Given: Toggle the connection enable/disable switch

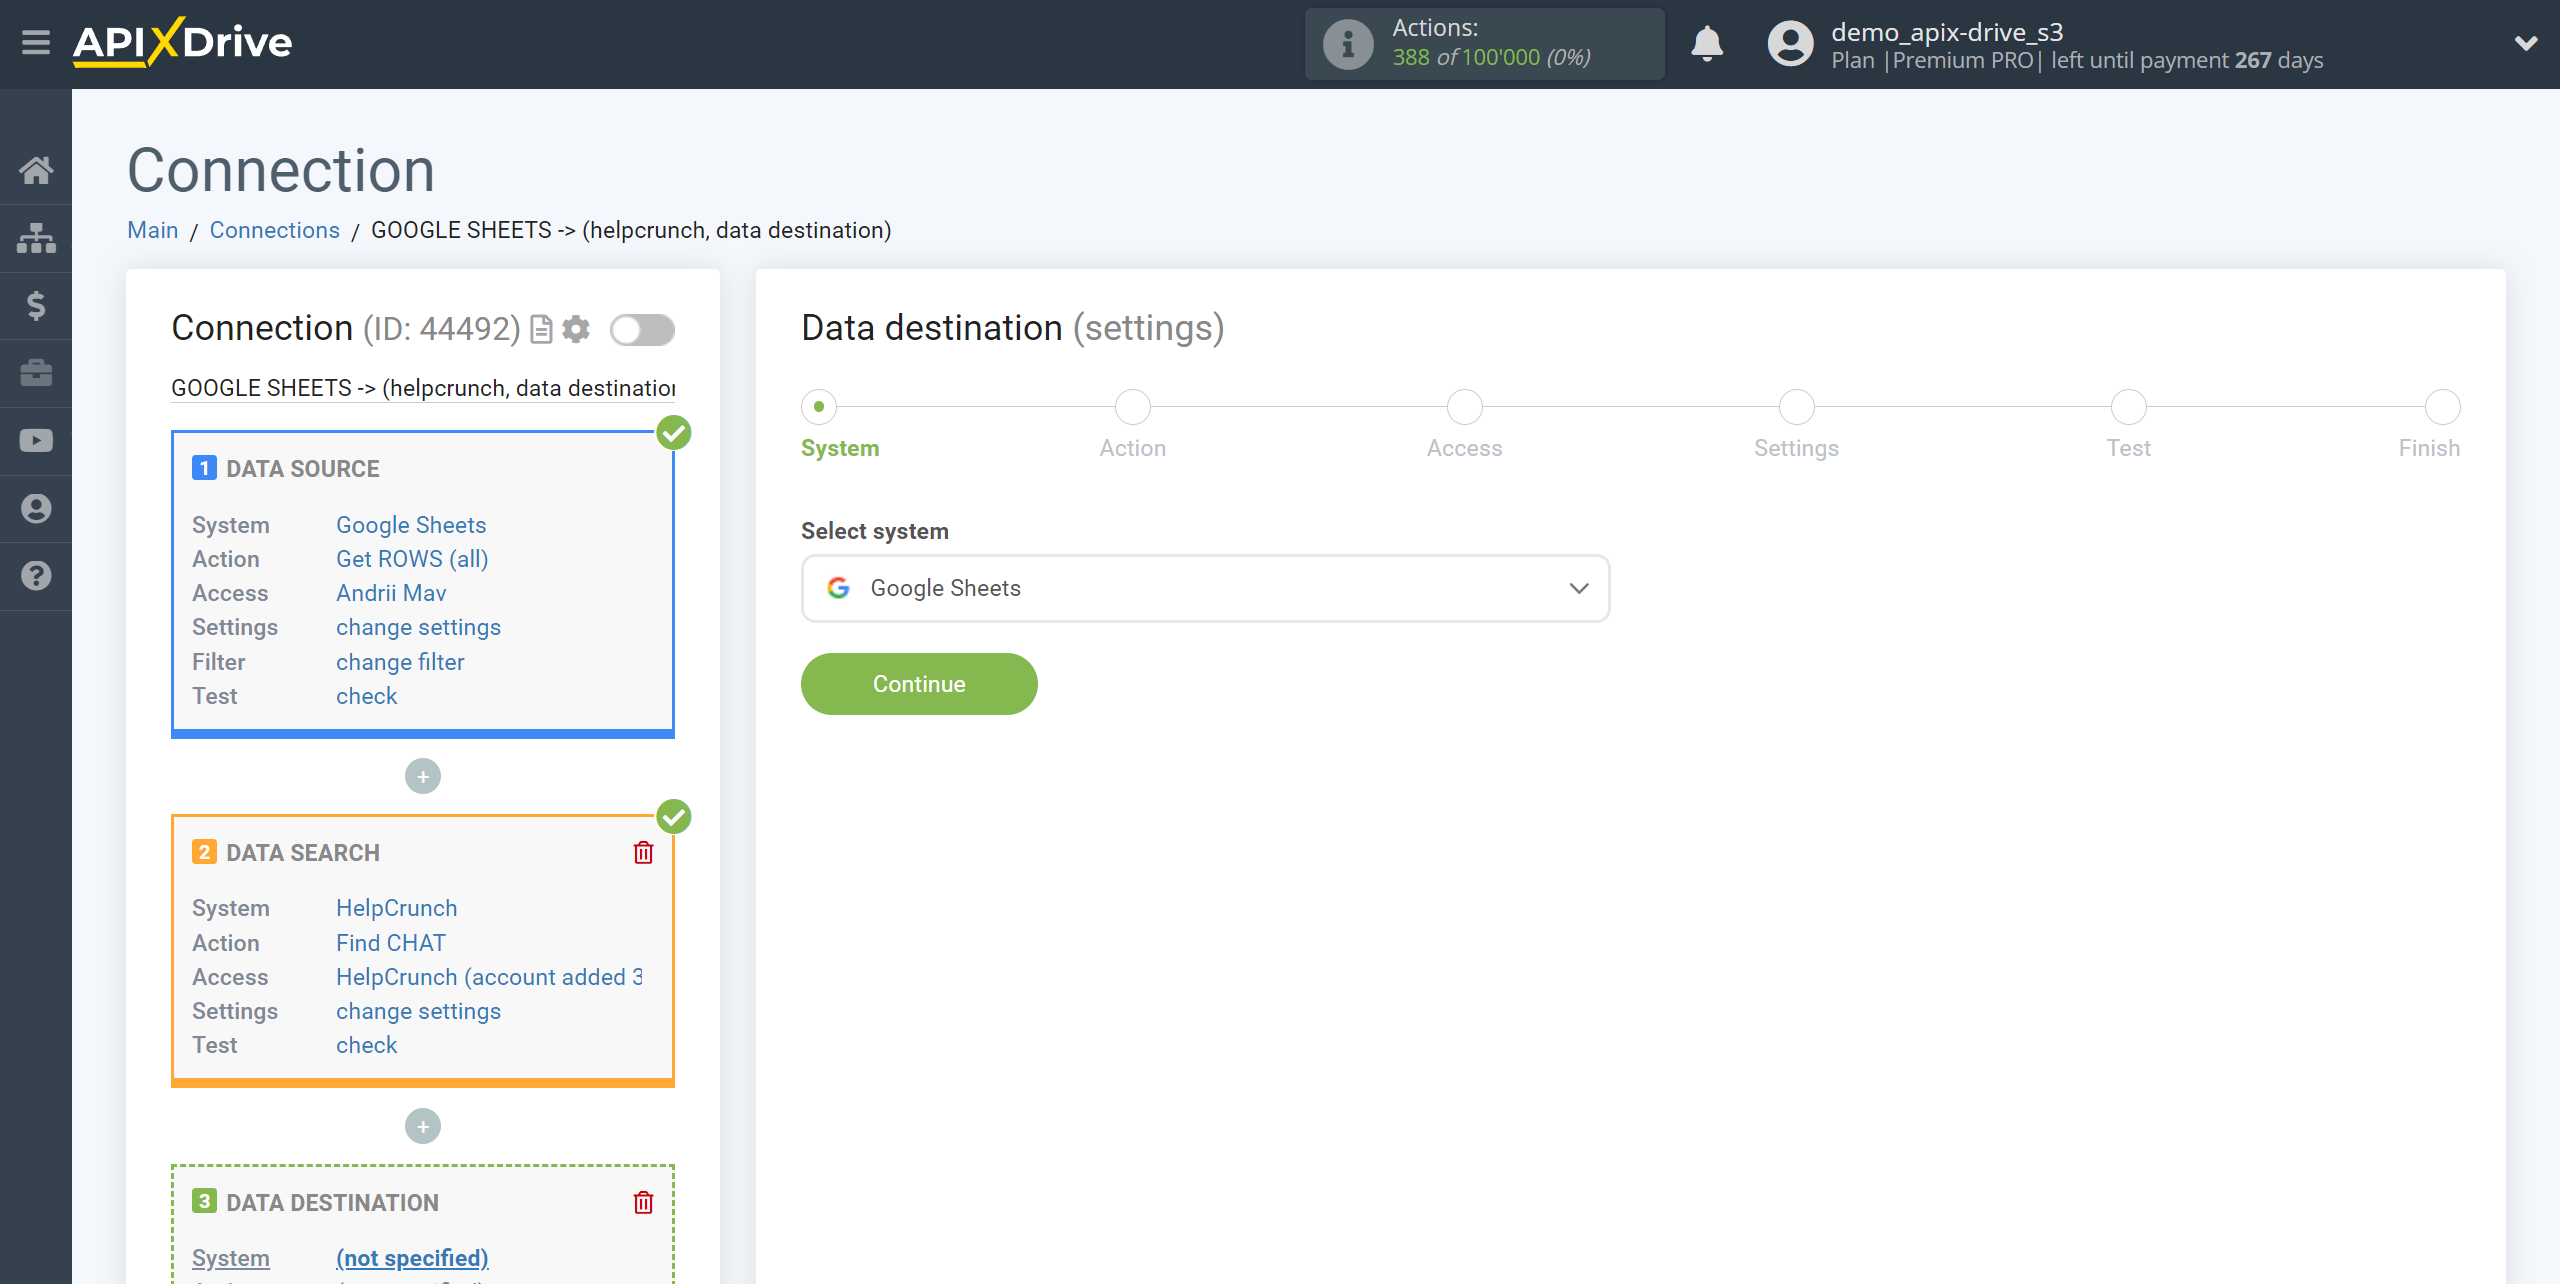Looking at the screenshot, I should [642, 329].
